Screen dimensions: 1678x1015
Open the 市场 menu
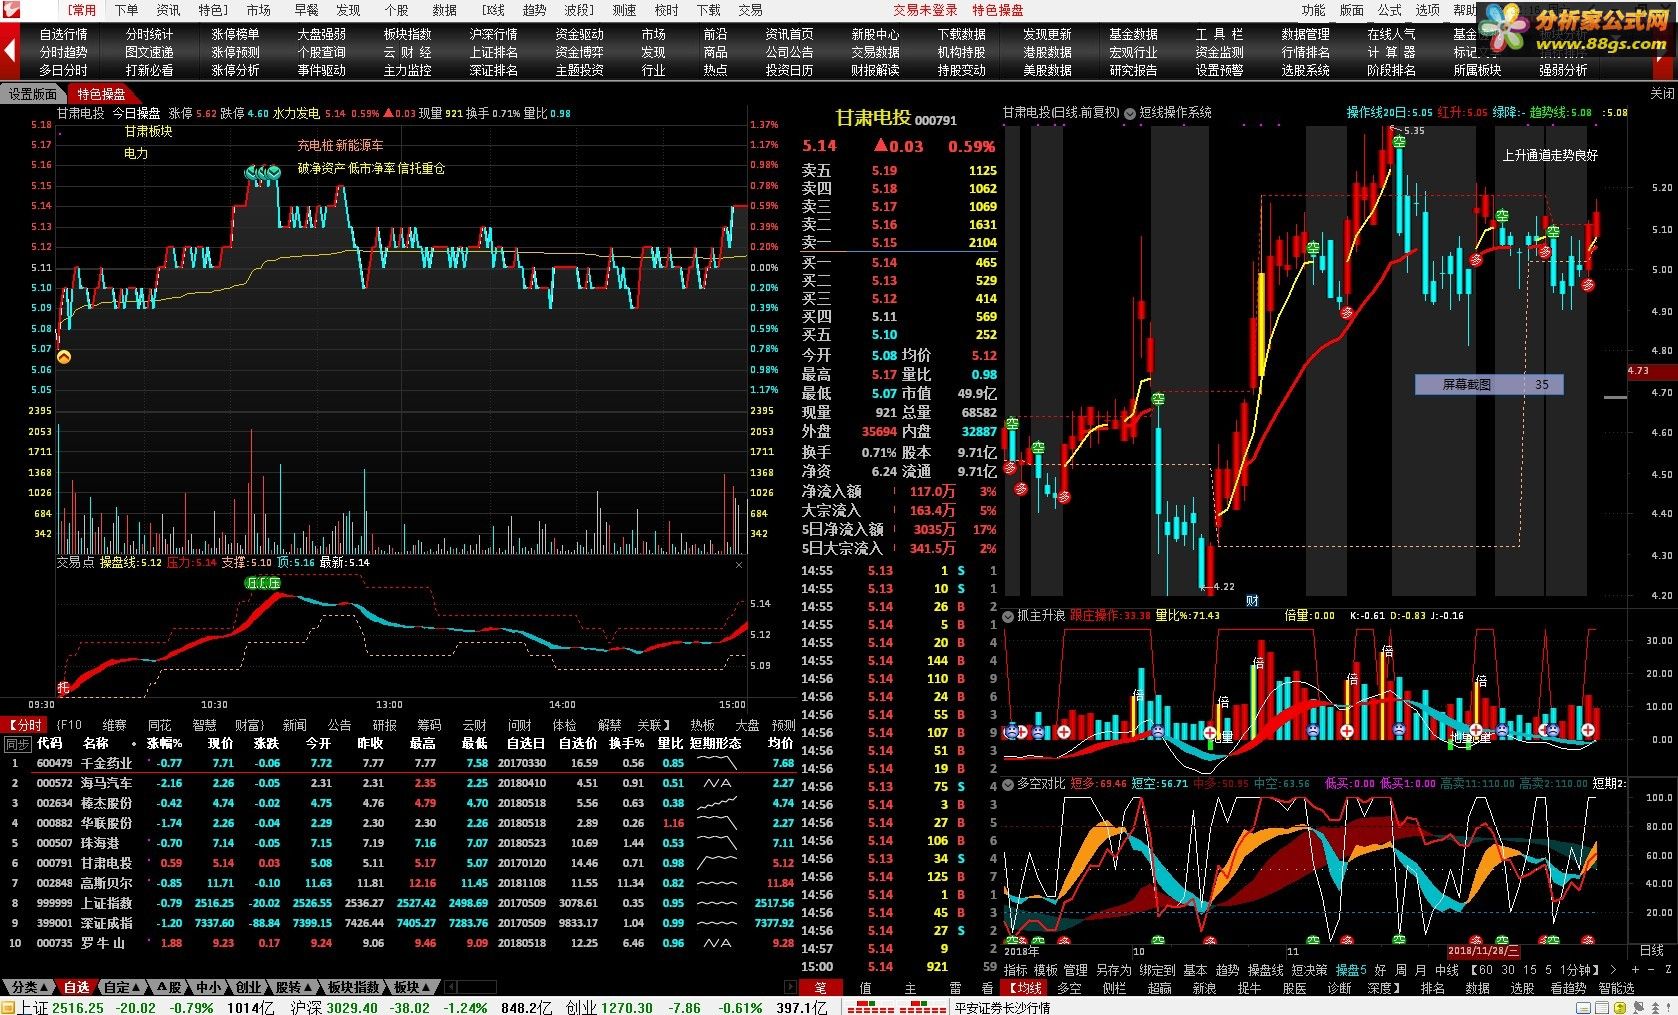pos(258,10)
